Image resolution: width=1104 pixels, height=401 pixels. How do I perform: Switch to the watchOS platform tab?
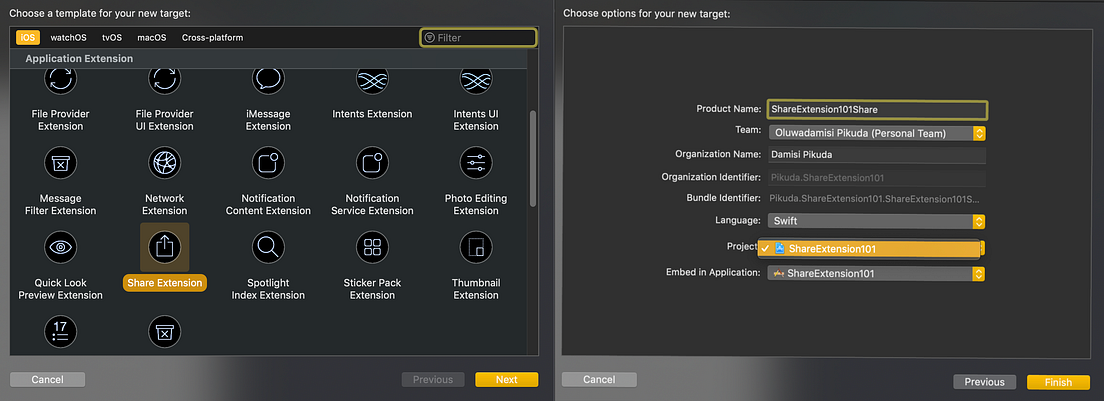tap(68, 37)
